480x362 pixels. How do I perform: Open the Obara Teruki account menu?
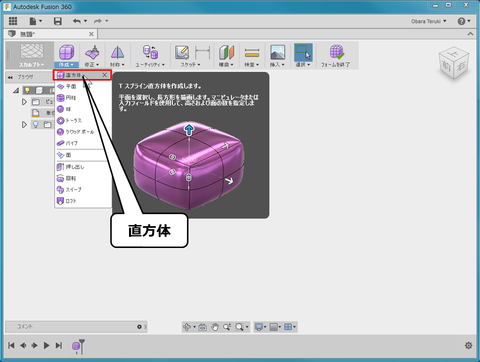[x=428, y=21]
